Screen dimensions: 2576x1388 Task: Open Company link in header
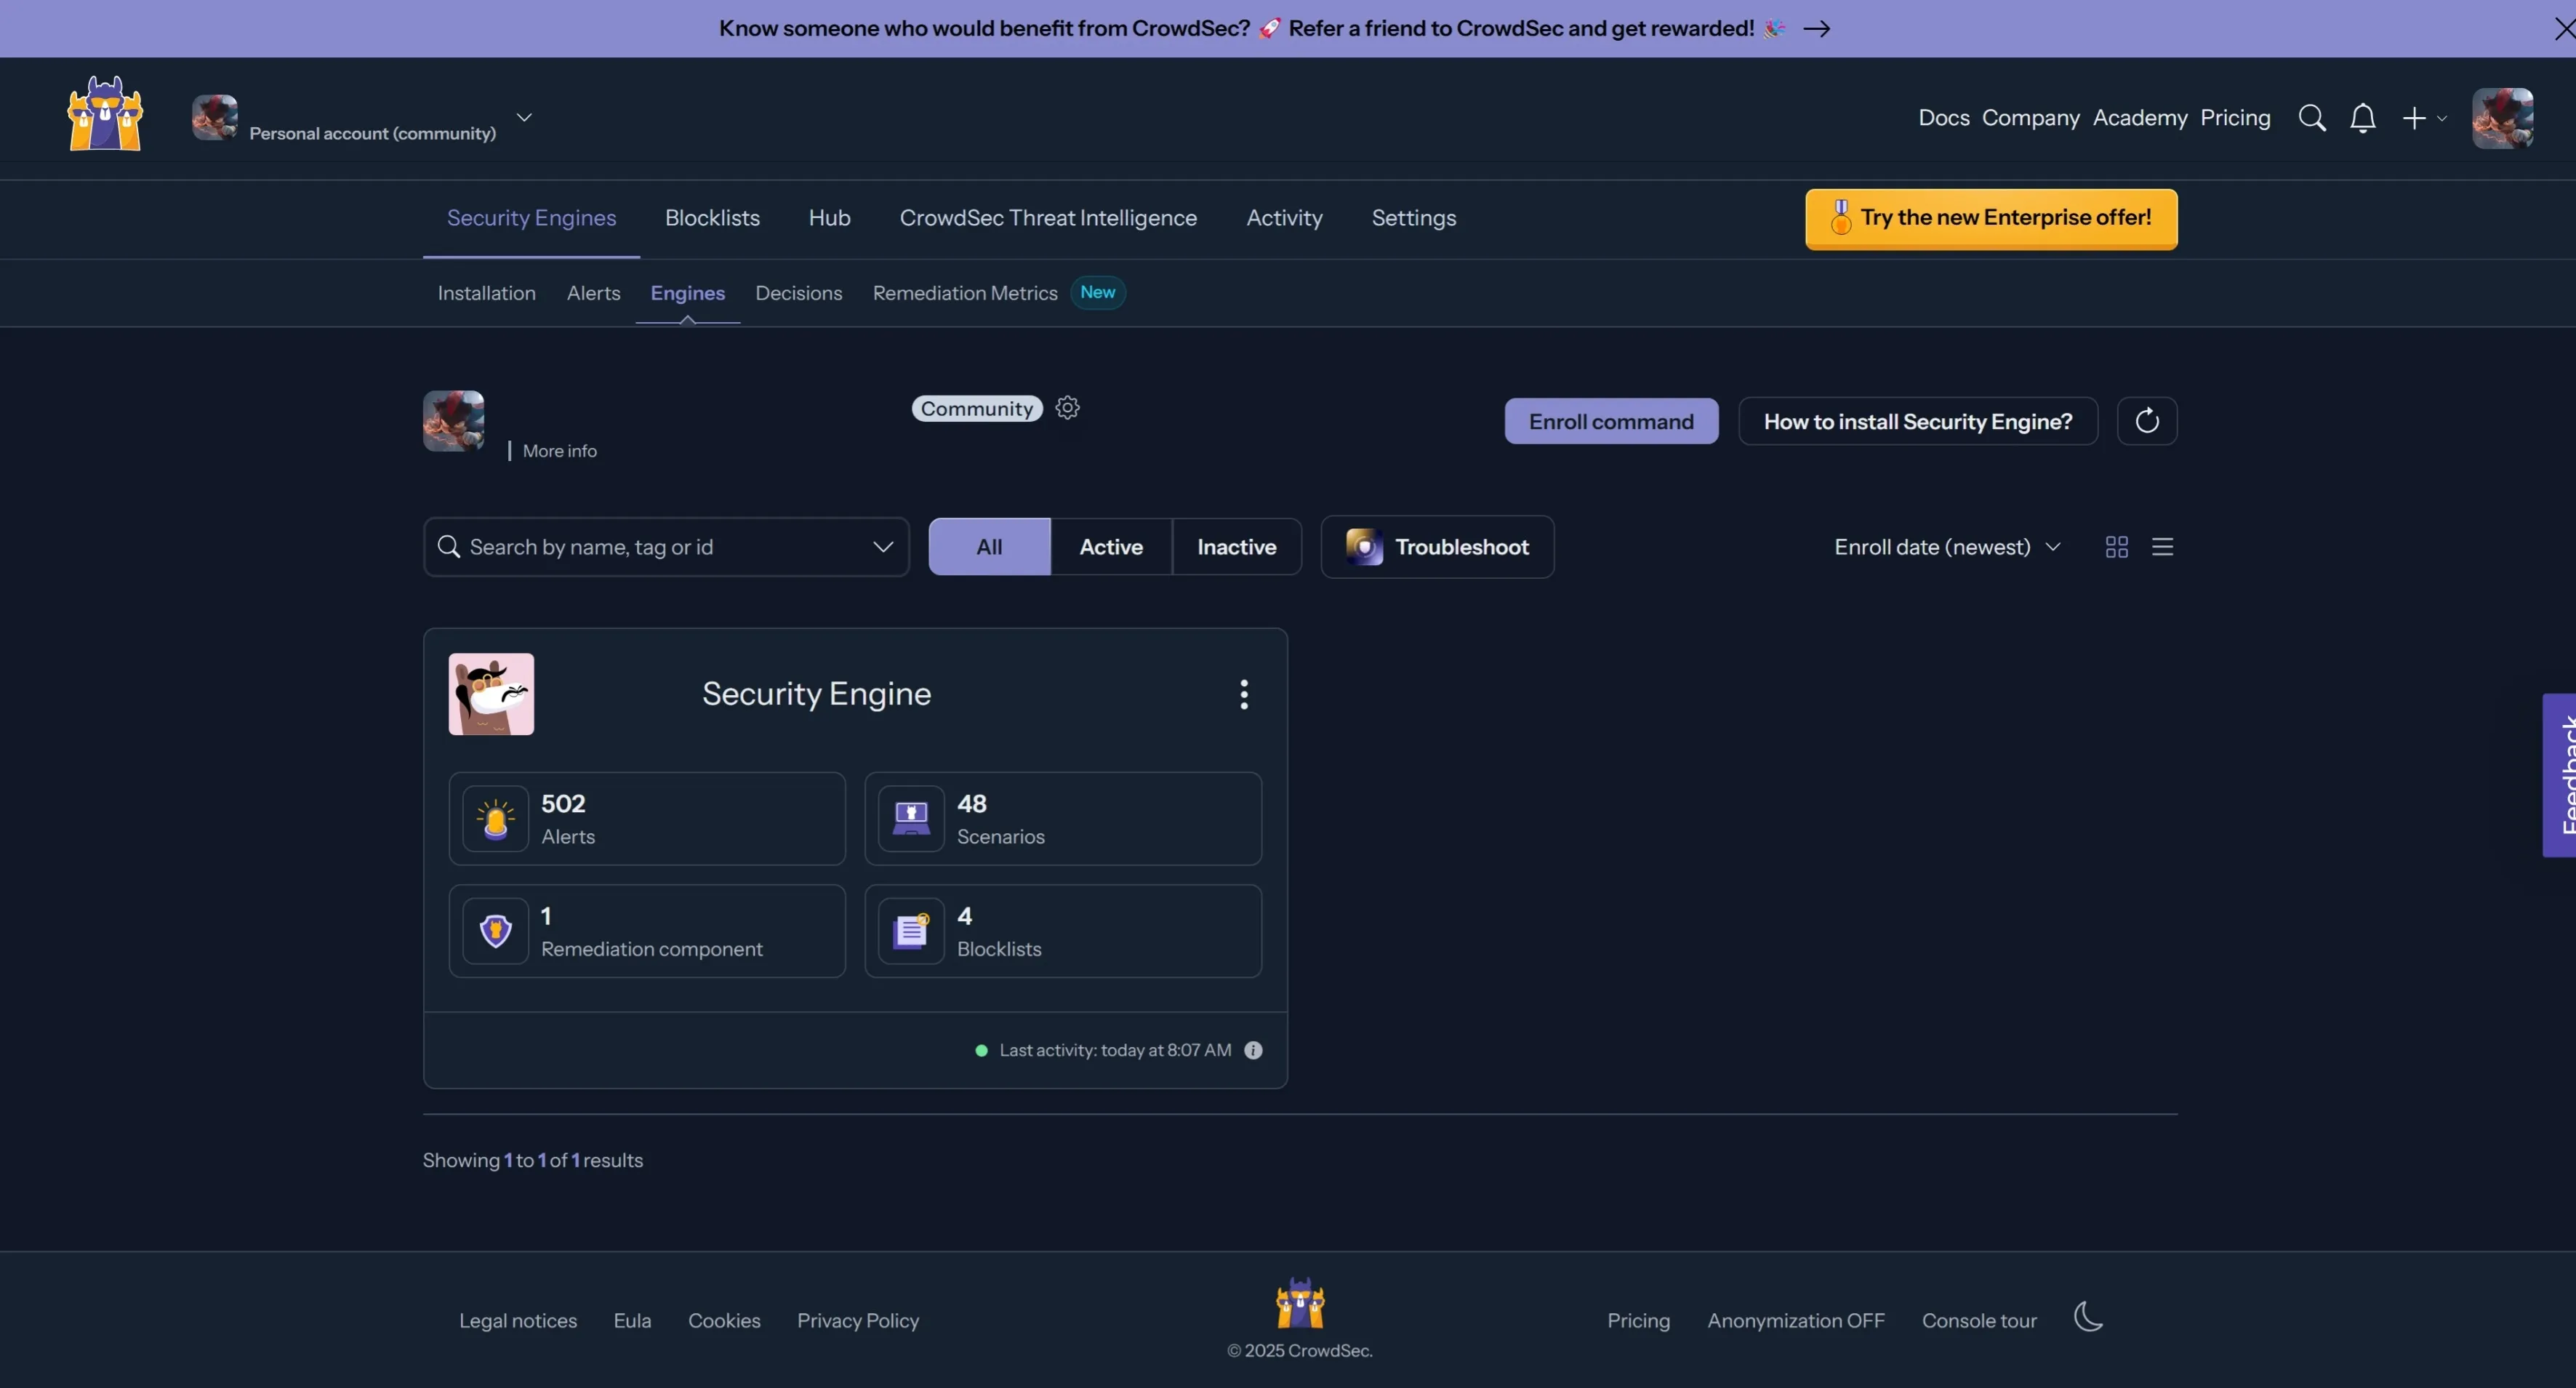[2030, 118]
